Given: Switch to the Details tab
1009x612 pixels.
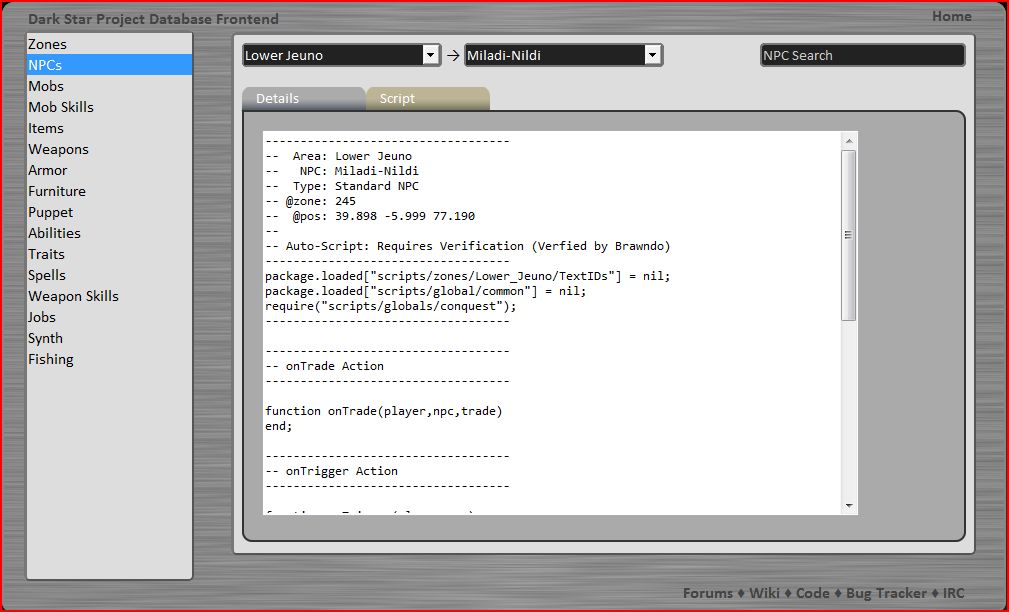Looking at the screenshot, I should (302, 99).
